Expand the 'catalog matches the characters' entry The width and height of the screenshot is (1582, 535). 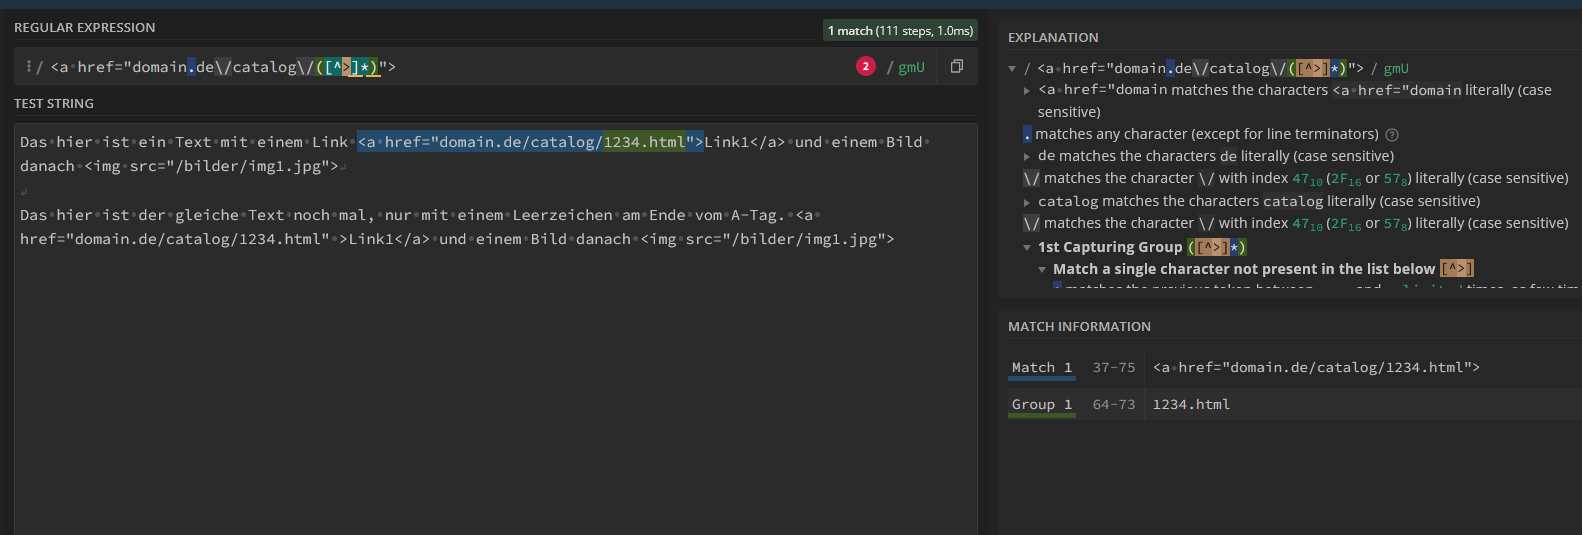coord(1026,202)
